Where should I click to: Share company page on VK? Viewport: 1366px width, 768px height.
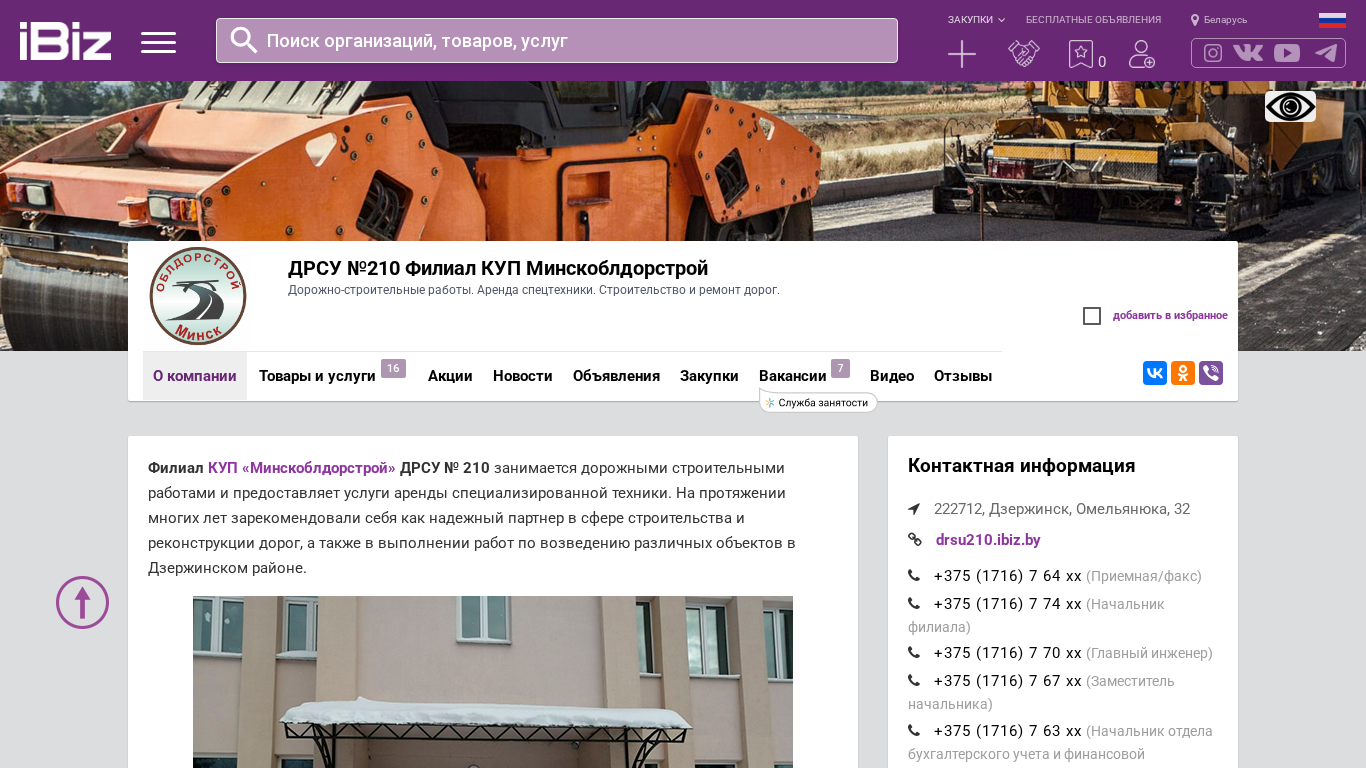[1155, 373]
